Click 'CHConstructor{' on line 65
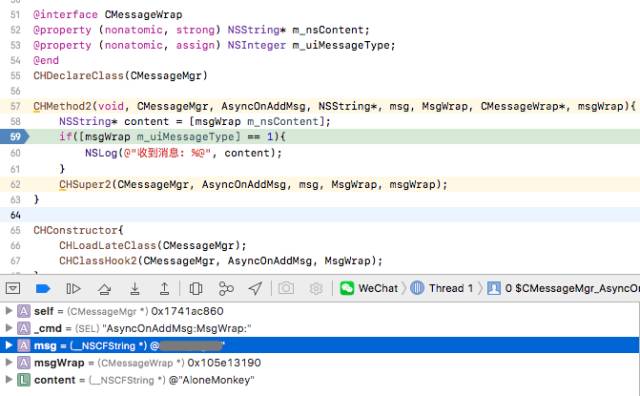This screenshot has width=640, height=396. 78,230
